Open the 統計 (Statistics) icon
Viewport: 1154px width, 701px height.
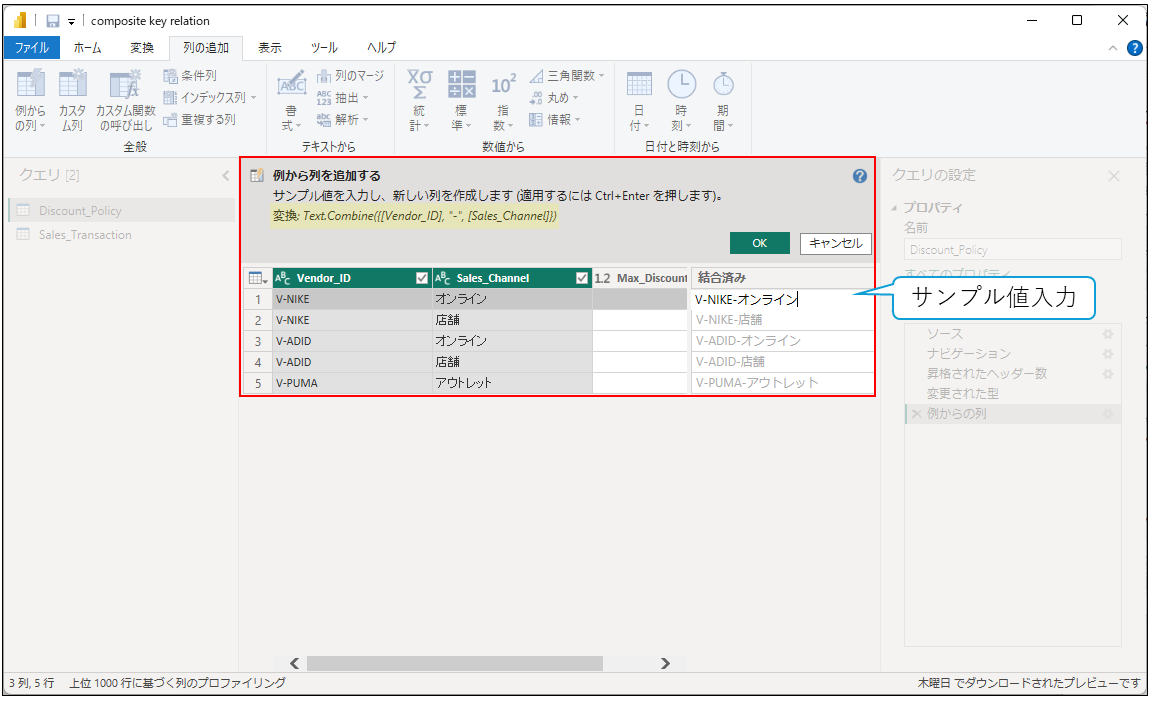419,86
